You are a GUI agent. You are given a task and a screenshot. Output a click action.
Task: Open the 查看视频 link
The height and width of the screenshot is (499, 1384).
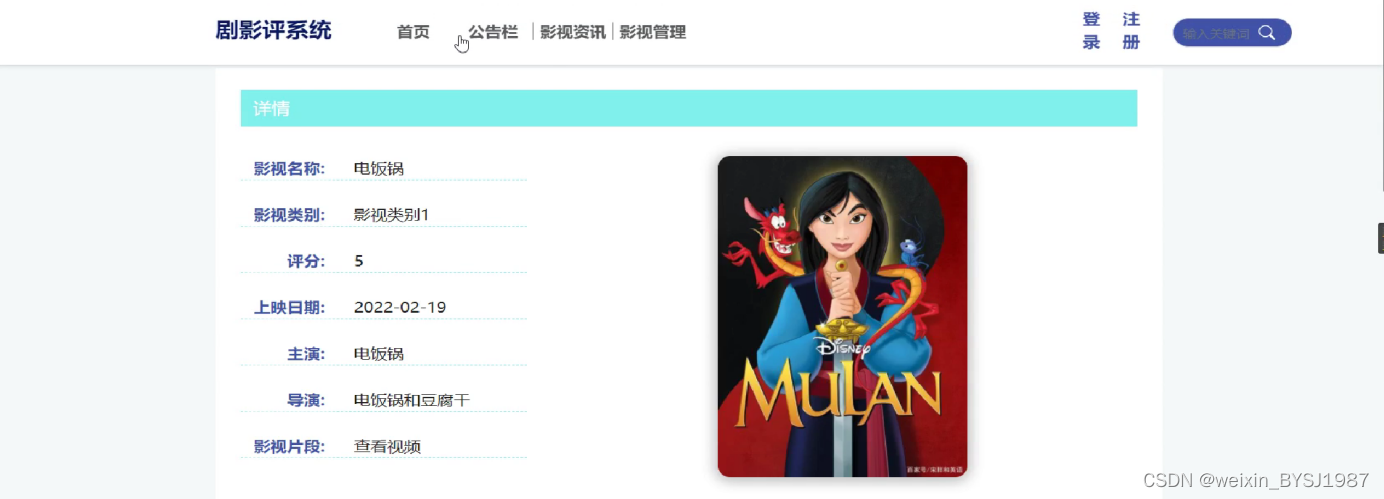tap(387, 446)
